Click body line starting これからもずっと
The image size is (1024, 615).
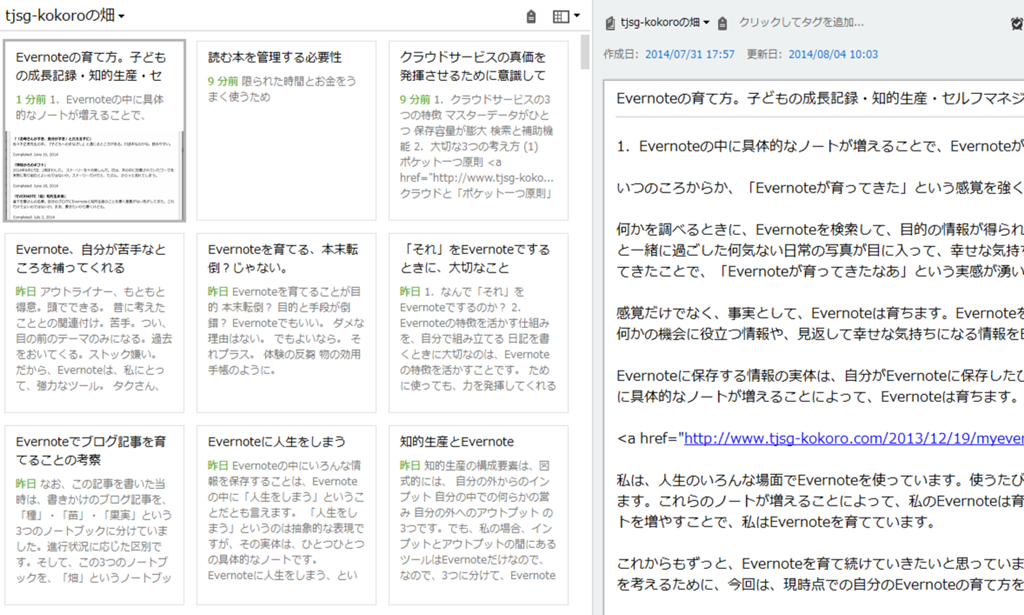(x=820, y=564)
